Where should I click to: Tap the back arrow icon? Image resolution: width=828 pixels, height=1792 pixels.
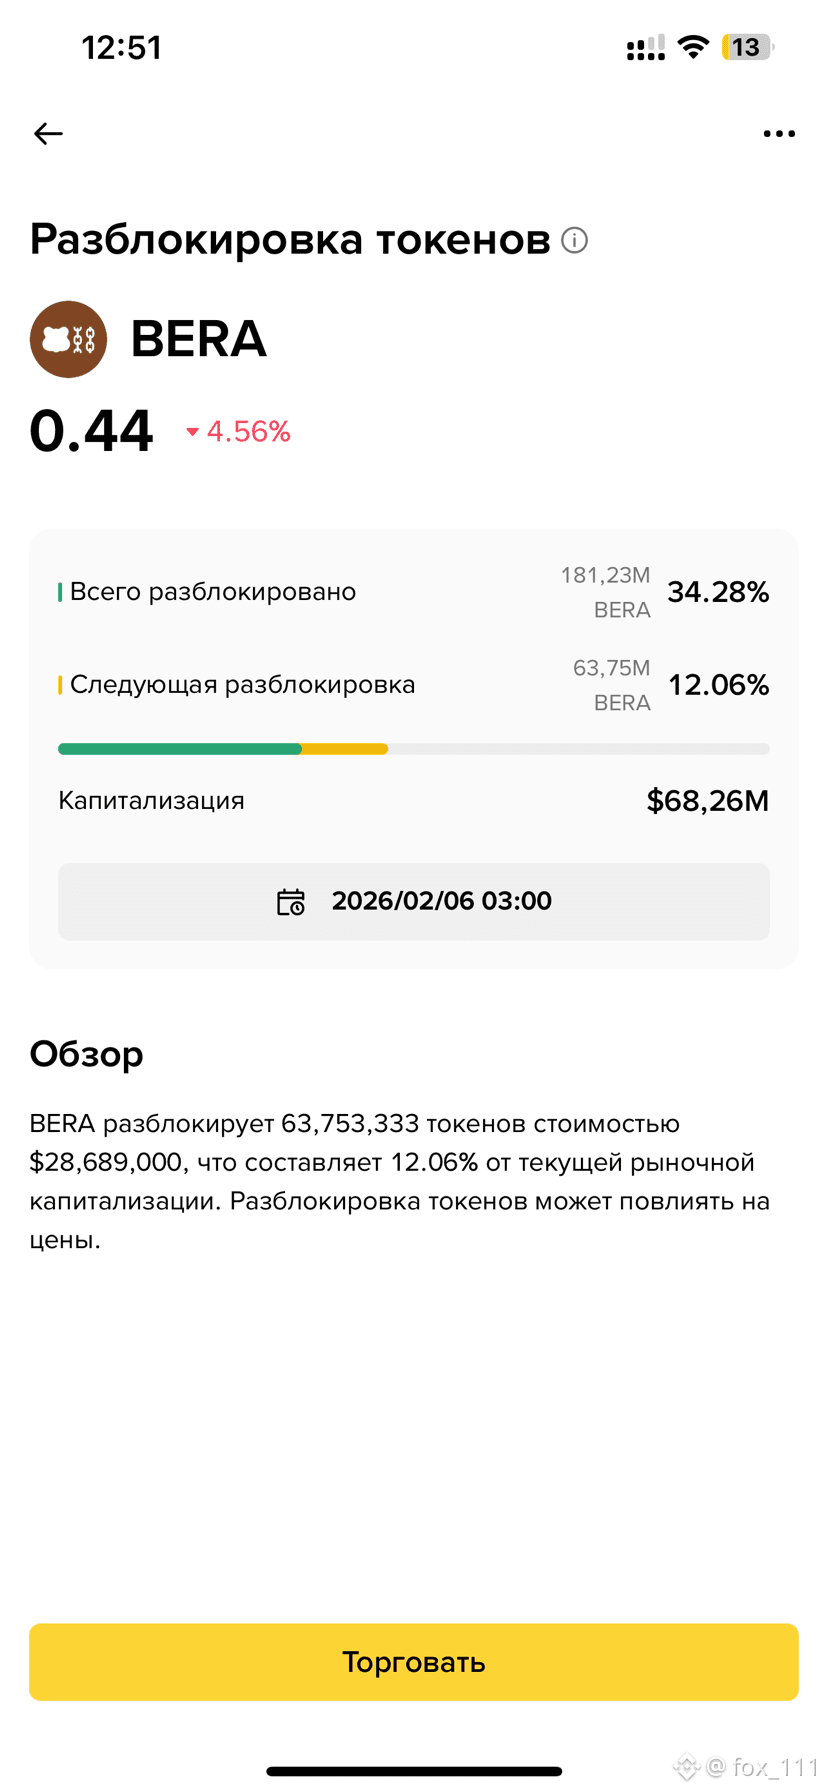coord(48,133)
